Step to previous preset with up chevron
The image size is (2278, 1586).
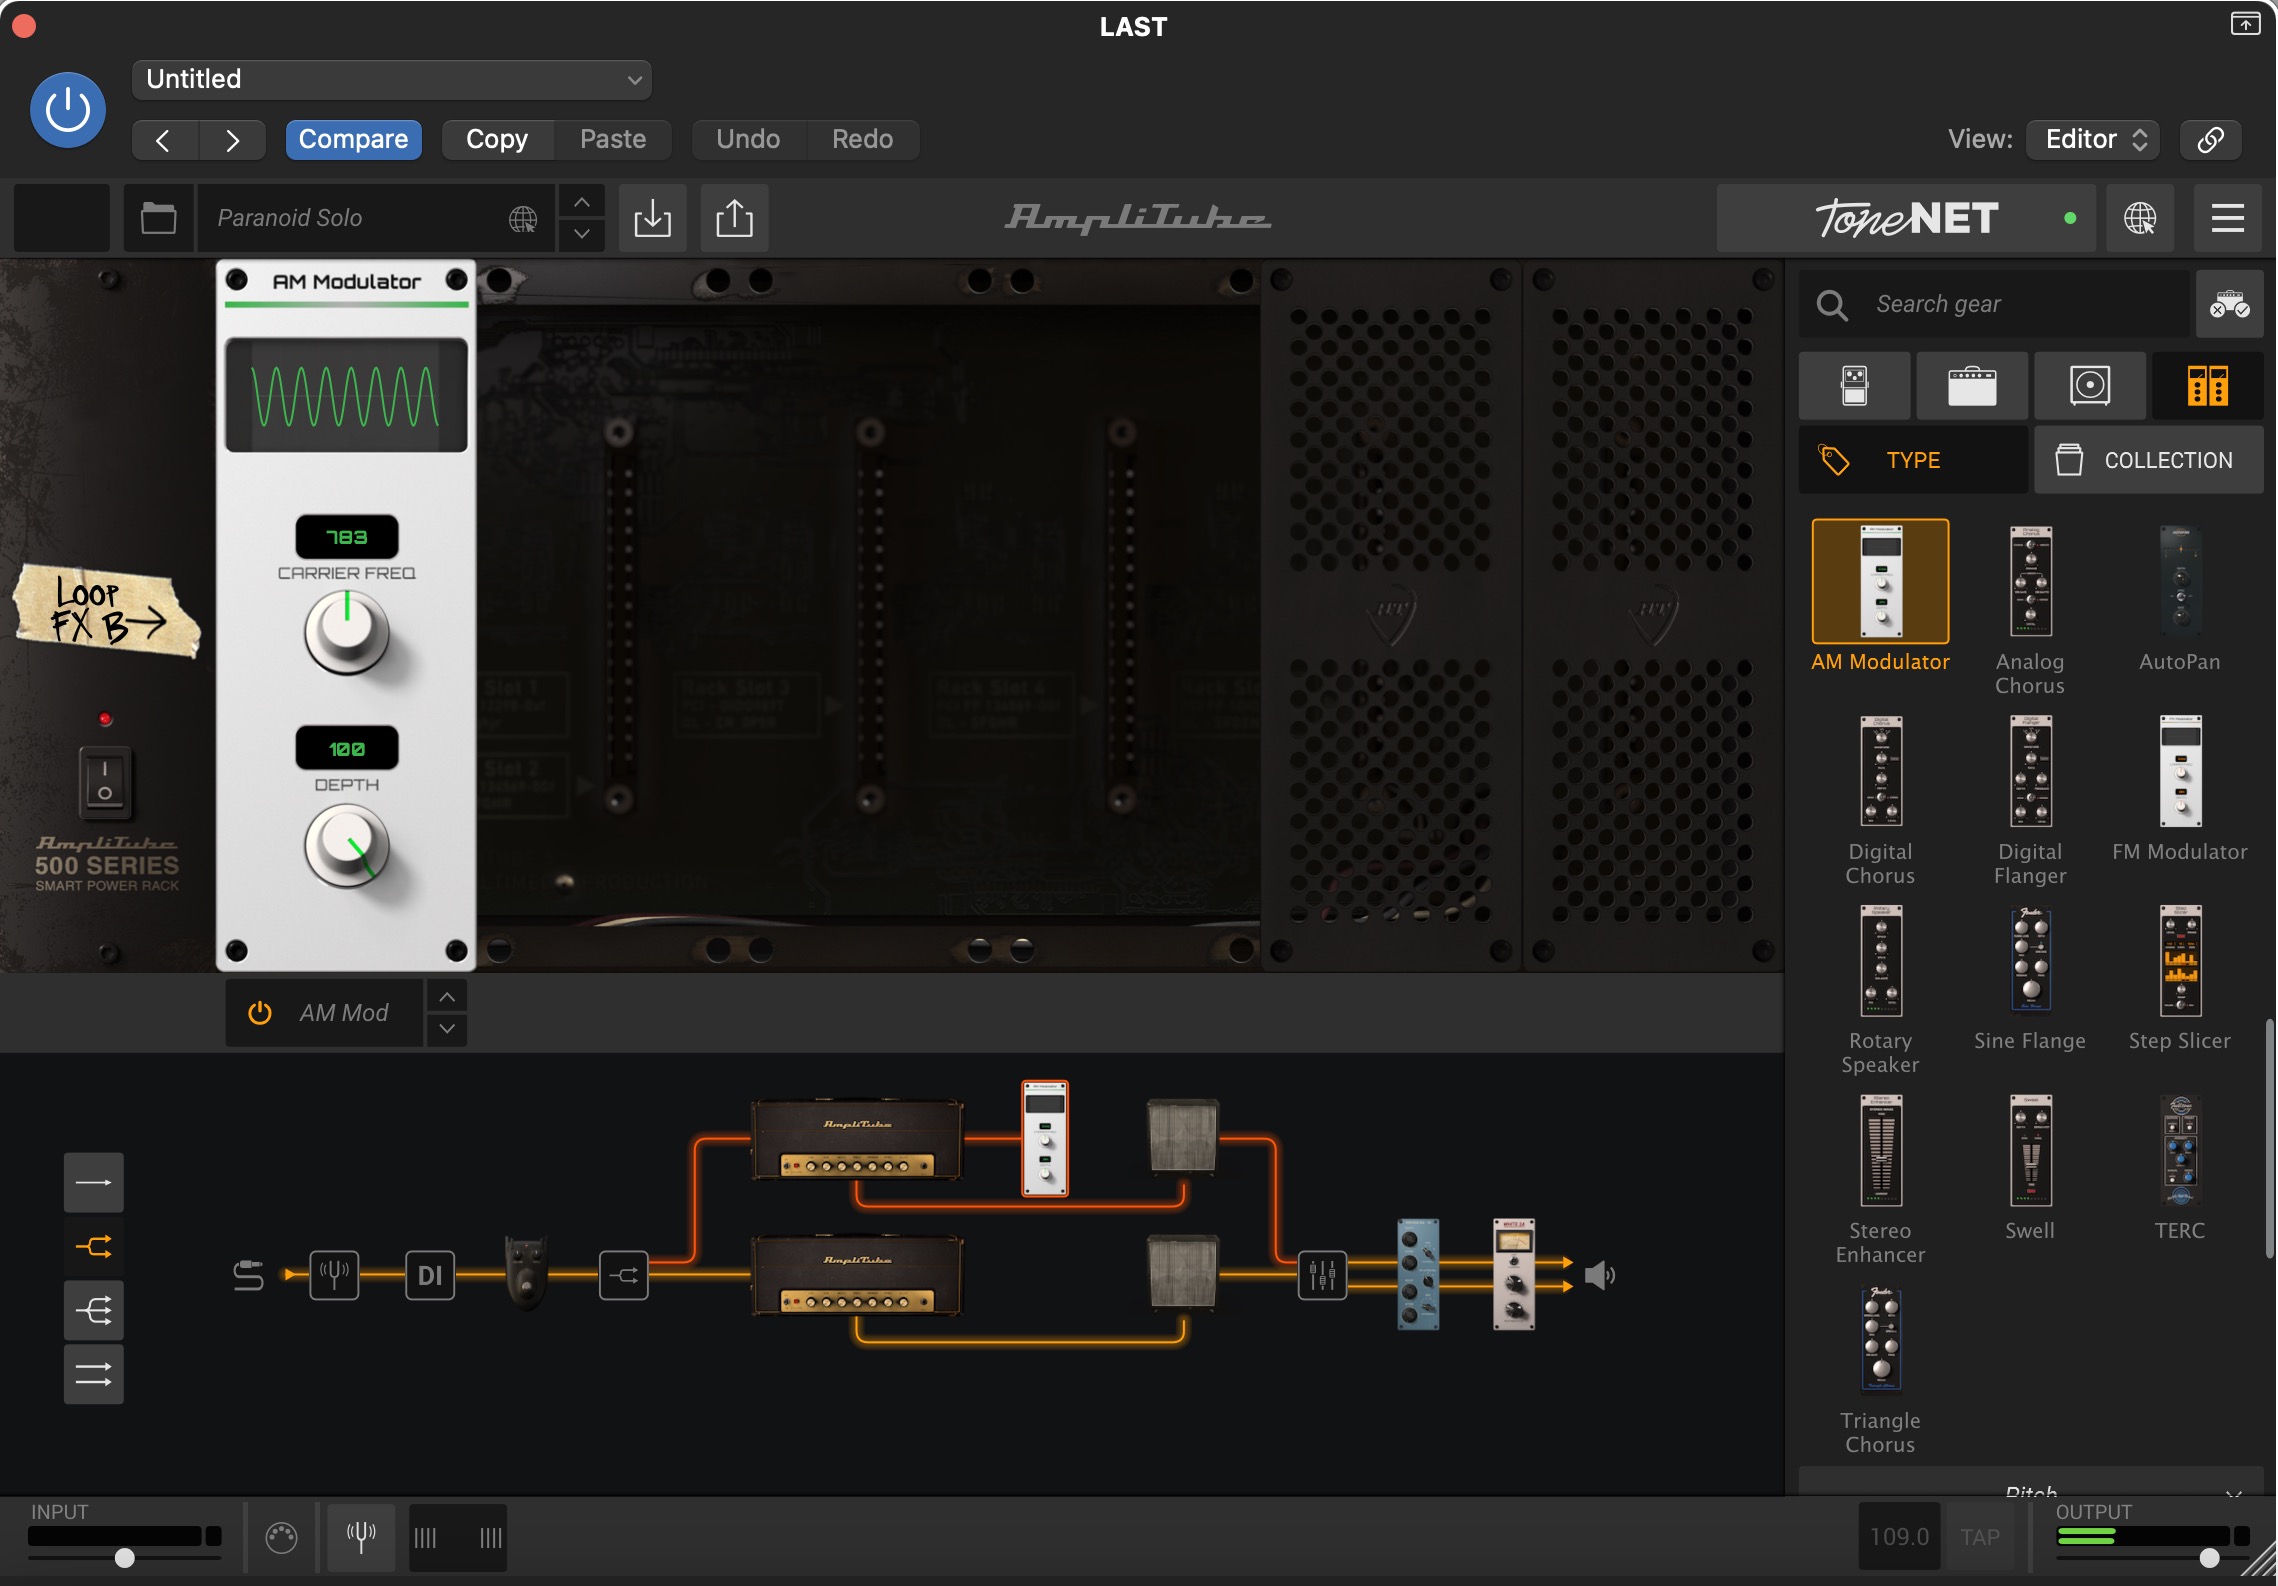pos(581,203)
